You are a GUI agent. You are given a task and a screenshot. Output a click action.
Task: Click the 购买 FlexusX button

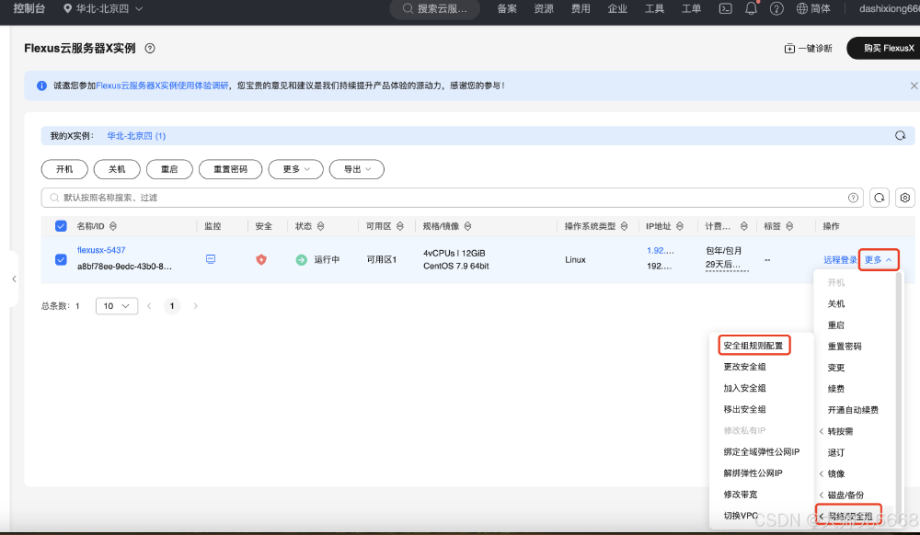(x=884, y=48)
